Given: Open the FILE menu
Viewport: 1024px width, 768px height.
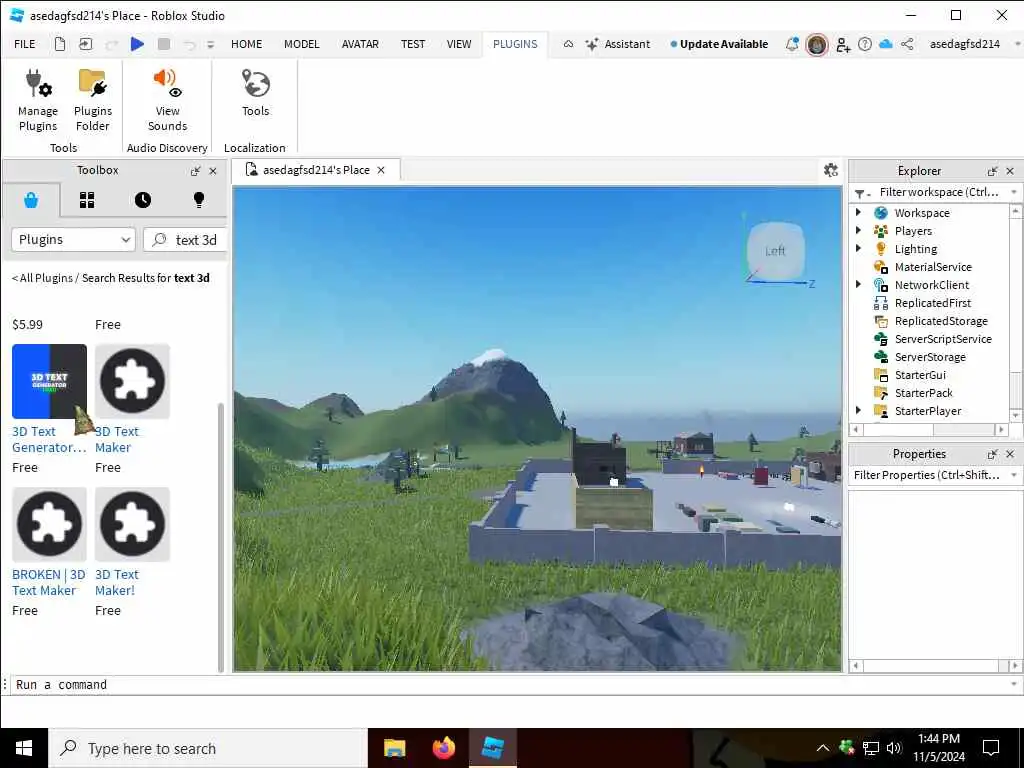Looking at the screenshot, I should coord(25,44).
